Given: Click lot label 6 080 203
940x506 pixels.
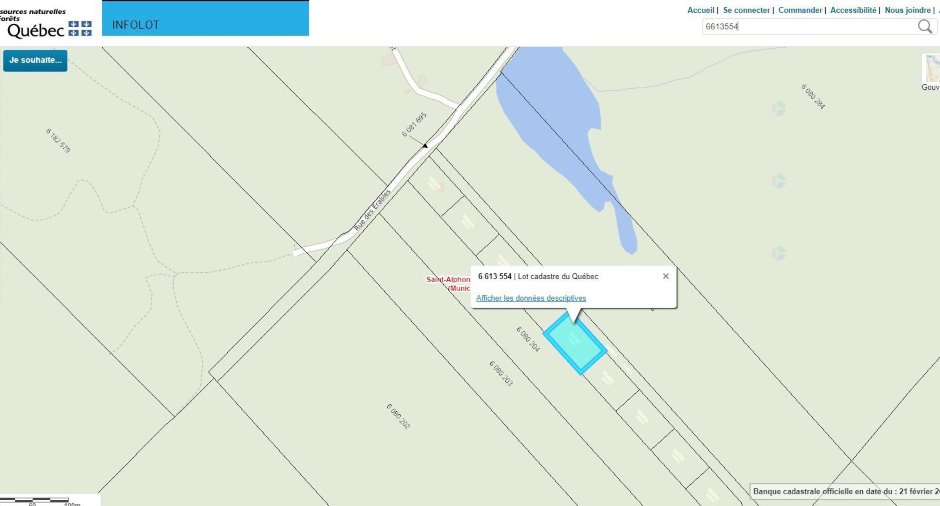Looking at the screenshot, I should coord(501,374).
